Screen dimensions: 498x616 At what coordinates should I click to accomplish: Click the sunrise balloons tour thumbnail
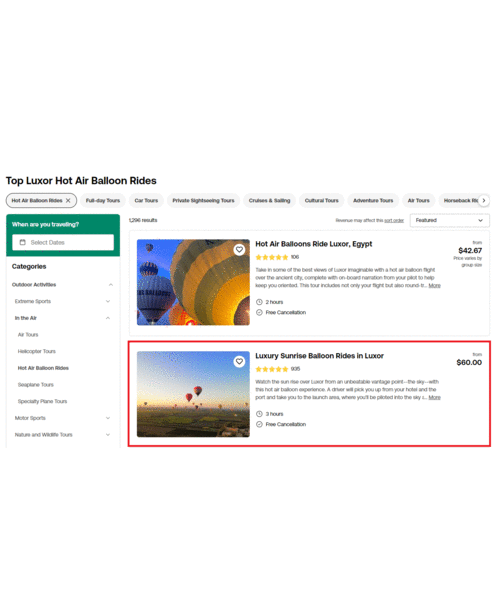click(x=193, y=394)
